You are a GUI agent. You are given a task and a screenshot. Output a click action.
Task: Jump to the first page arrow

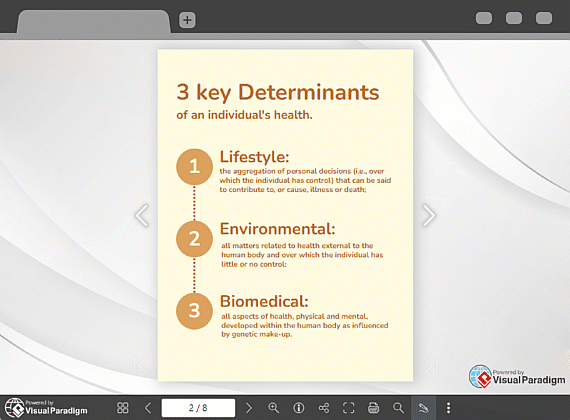click(141, 365)
